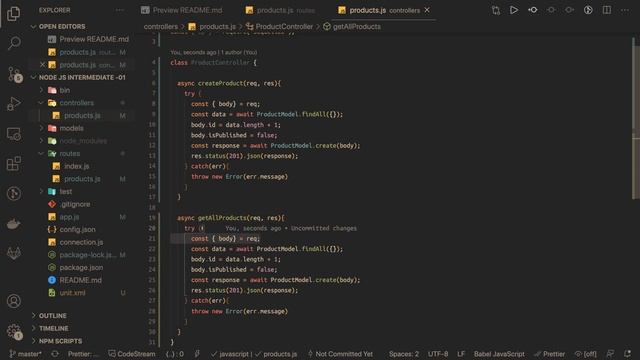The image size is (640, 360).
Task: Click the Prettier status bar item on right
Action: tap(549, 354)
